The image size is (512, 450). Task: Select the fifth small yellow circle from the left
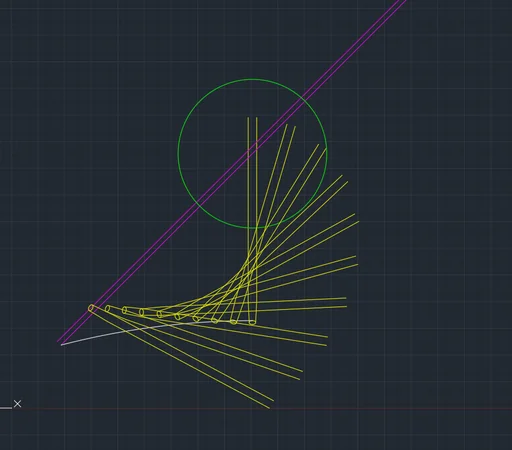tap(159, 314)
